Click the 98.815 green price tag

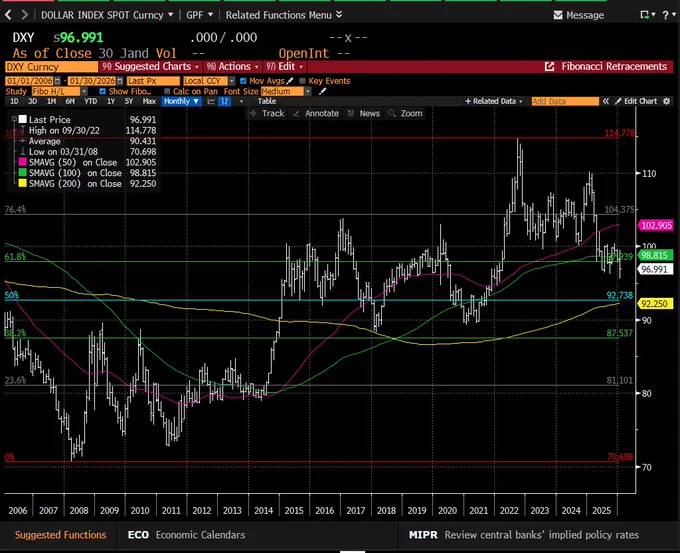pyautogui.click(x=656, y=255)
